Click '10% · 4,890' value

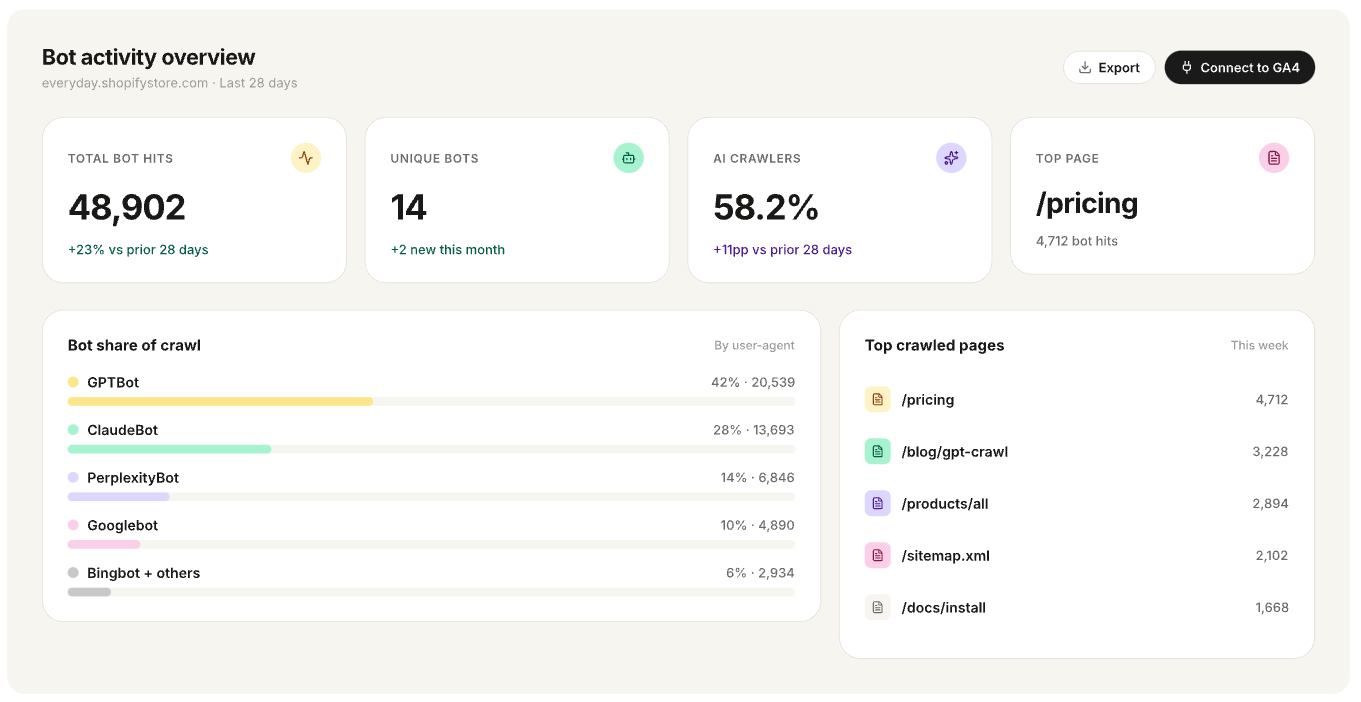click(x=757, y=526)
